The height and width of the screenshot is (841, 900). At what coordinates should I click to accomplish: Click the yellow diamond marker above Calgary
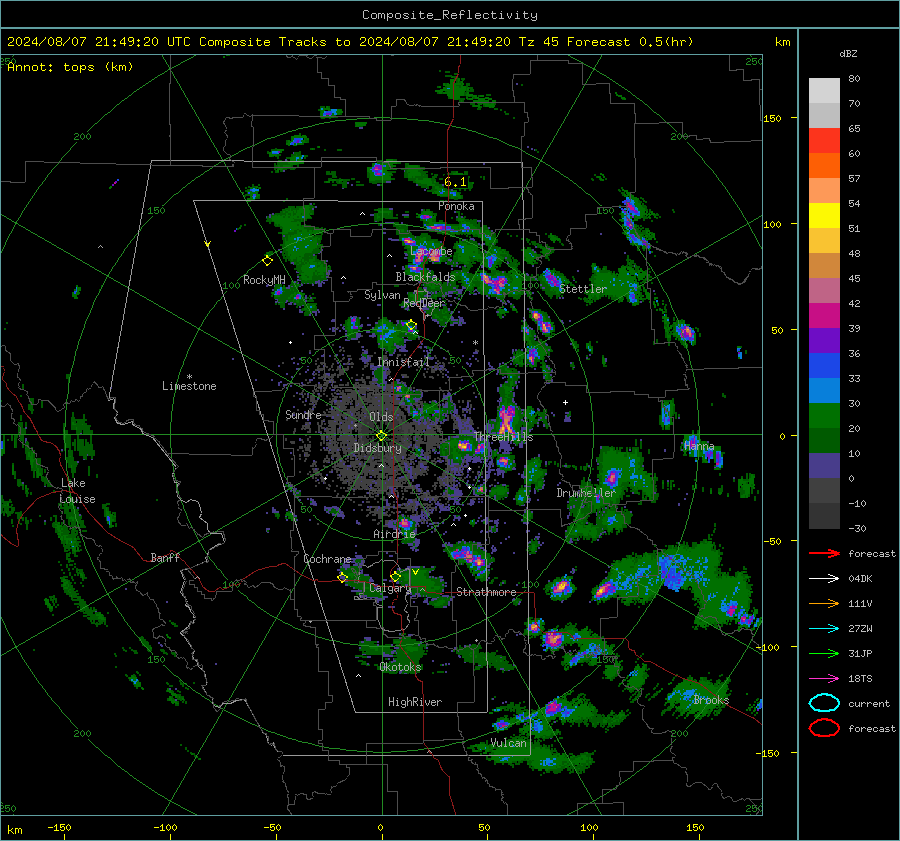pos(395,576)
